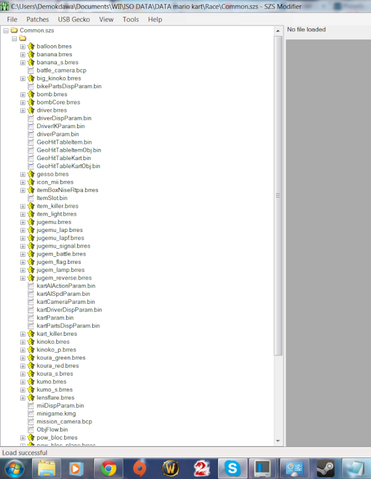Open the USB Gecko menu
The image size is (371, 479).
pos(74,19)
